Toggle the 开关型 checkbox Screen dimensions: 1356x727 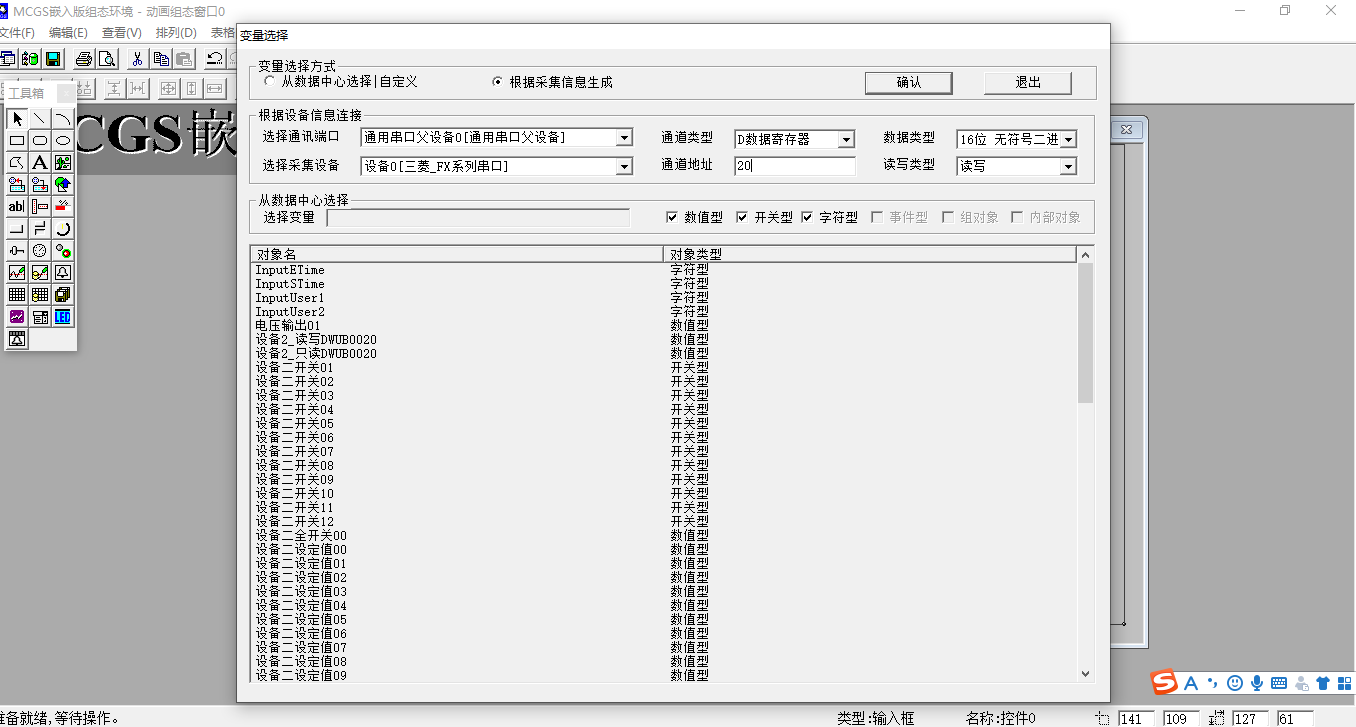(742, 217)
